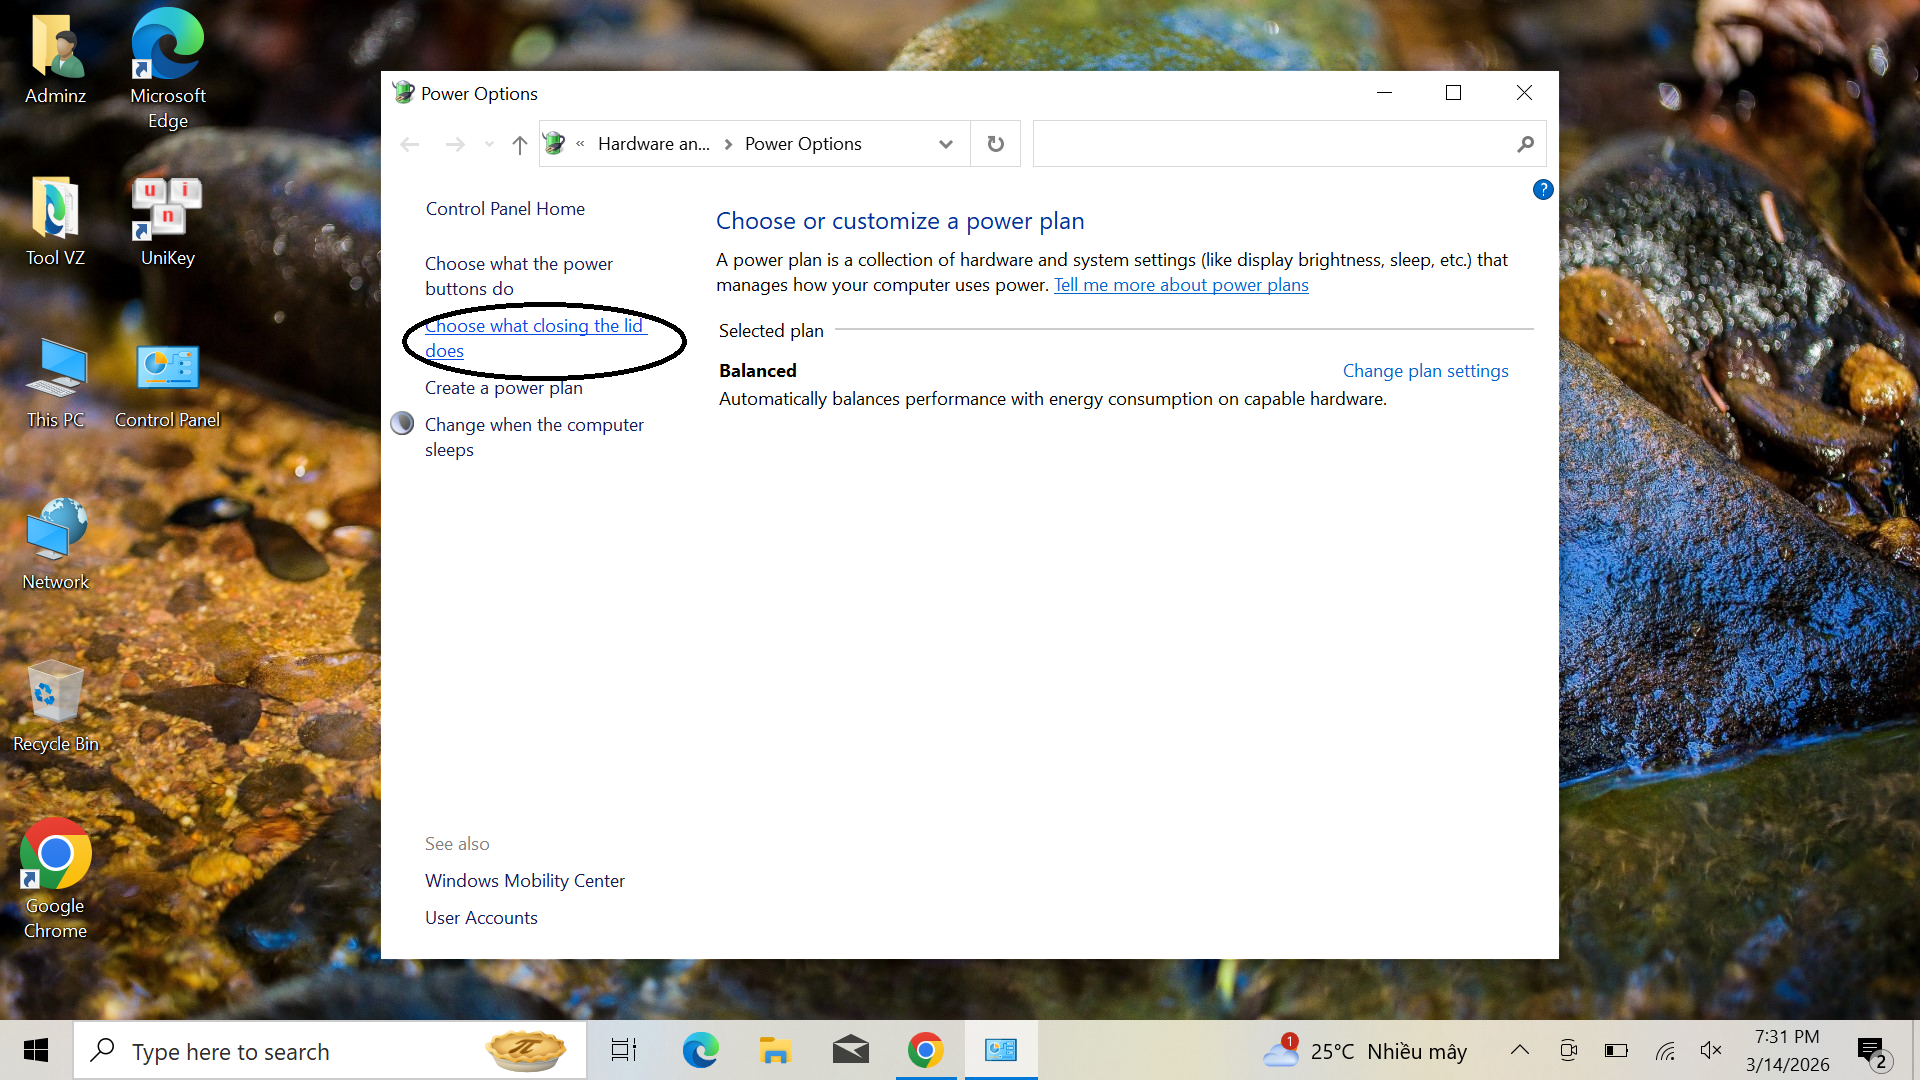Click Windows Mobility Center link
Screen dimensions: 1920x1080
click(524, 881)
